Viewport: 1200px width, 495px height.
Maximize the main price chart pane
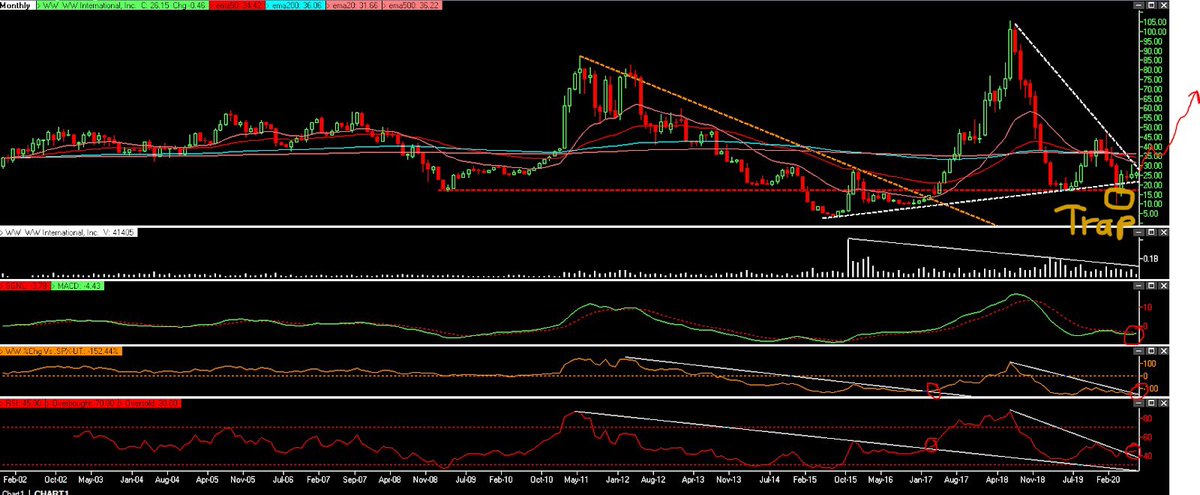tap(1151, 5)
